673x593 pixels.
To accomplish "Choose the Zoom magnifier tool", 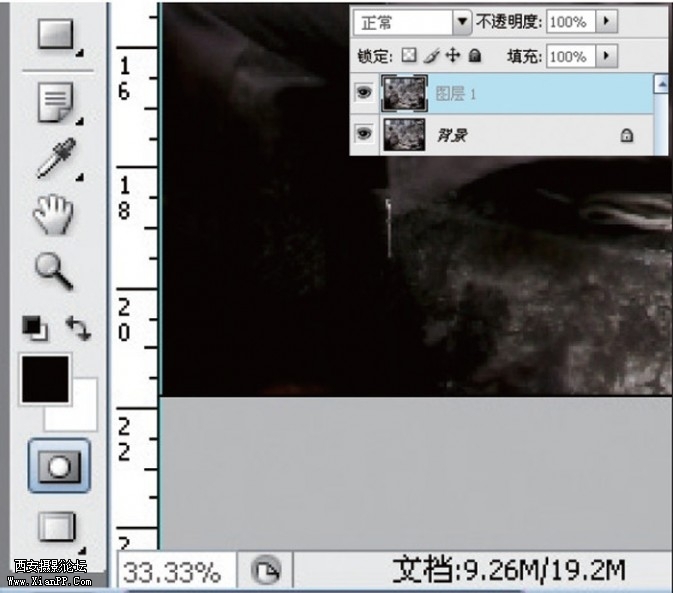I will pos(55,269).
